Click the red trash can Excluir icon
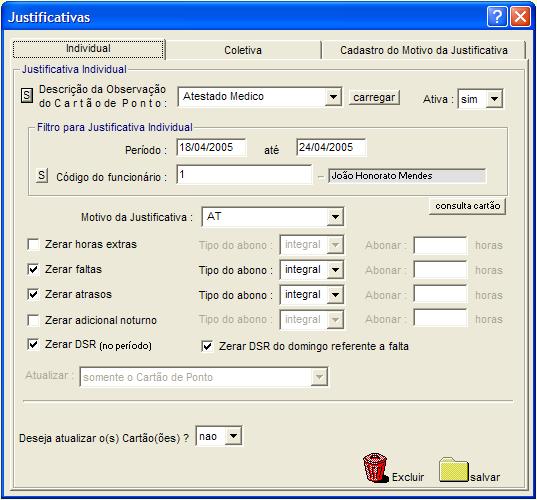Screen dimensions: 537x500 [x=375, y=468]
